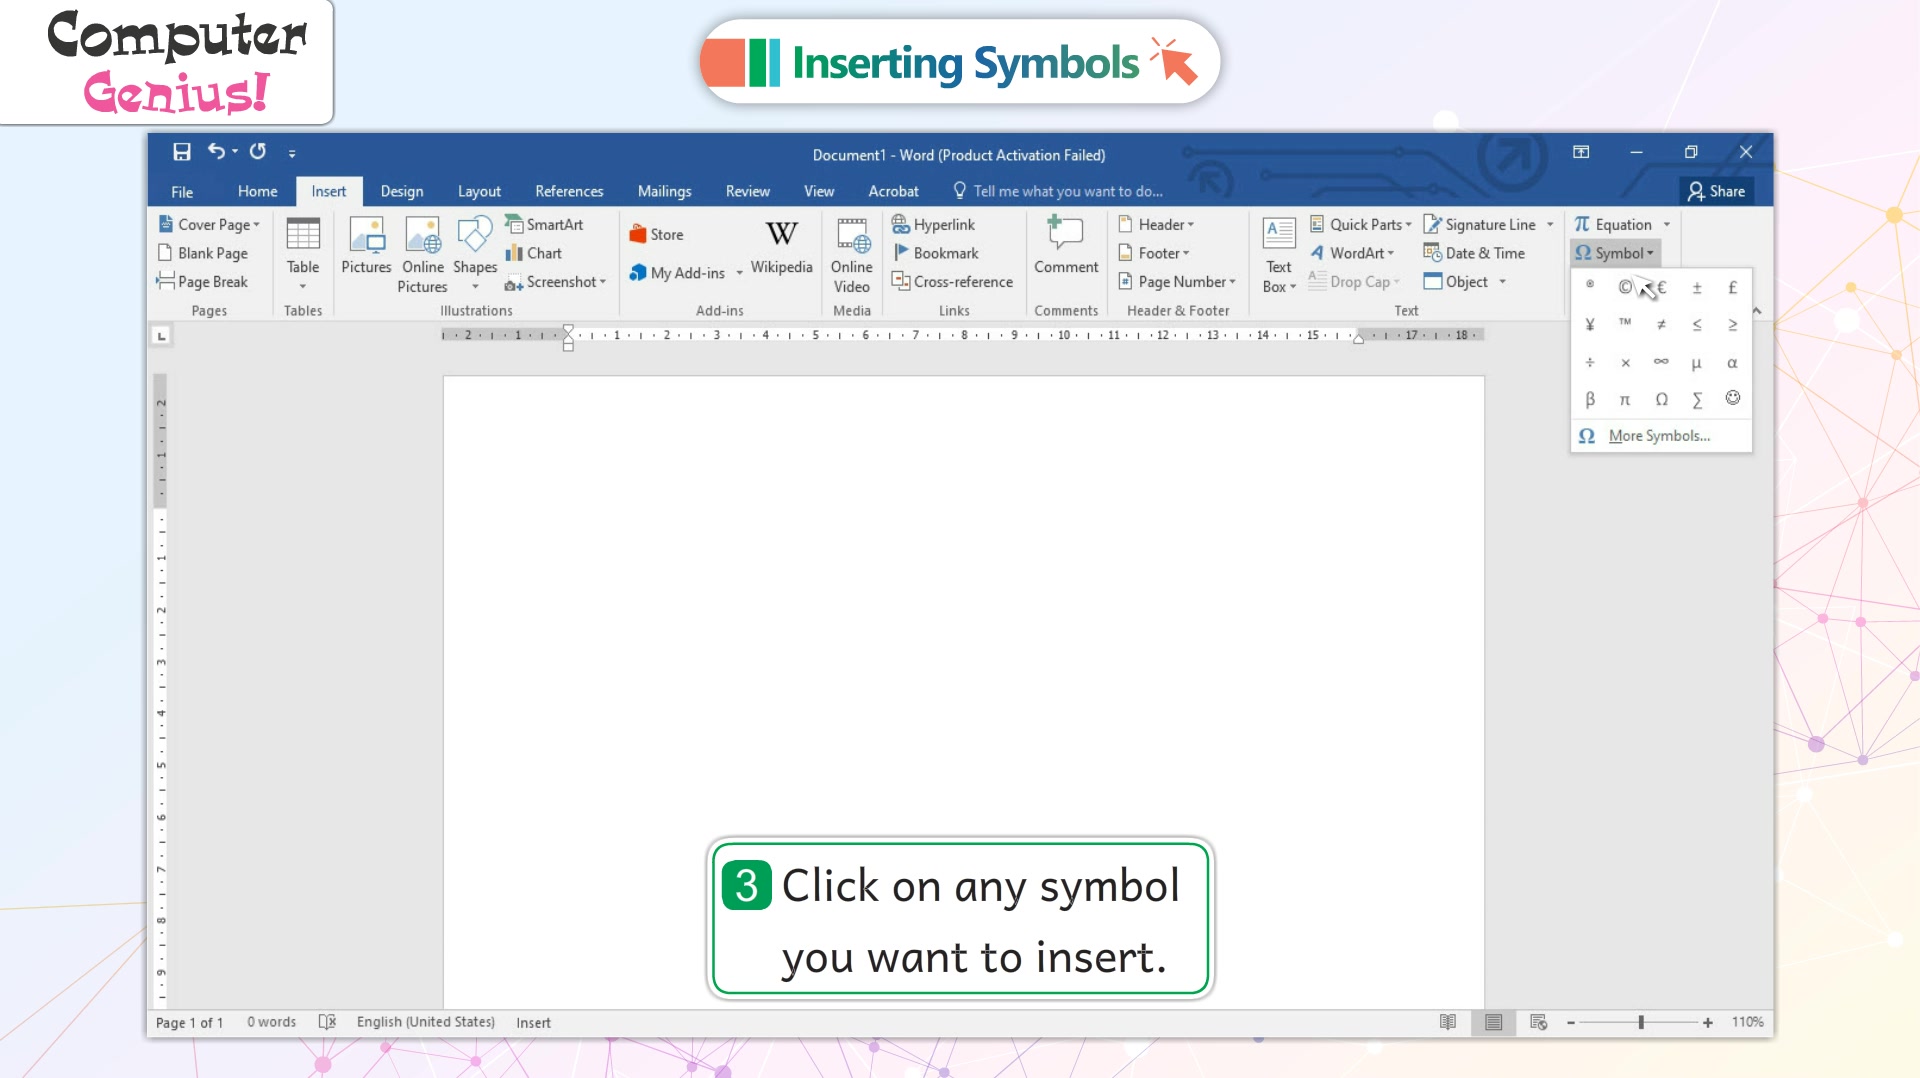Open the Footer dropdown
The image size is (1920, 1078).
pos(1154,253)
